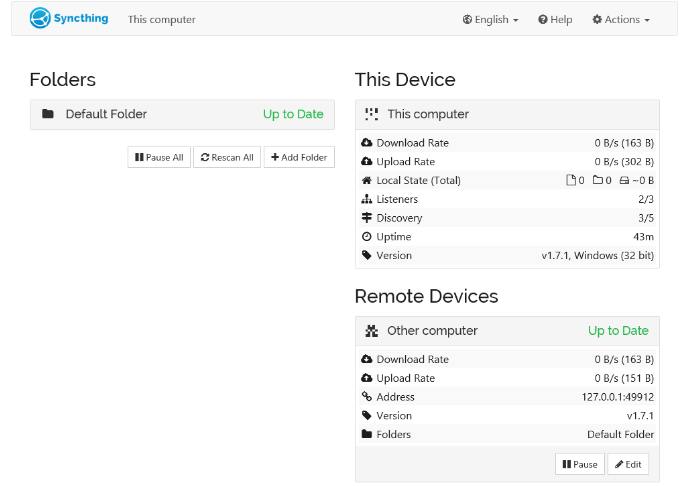680x486 pixels.
Task: Click the This computer navbar text
Action: point(161,20)
